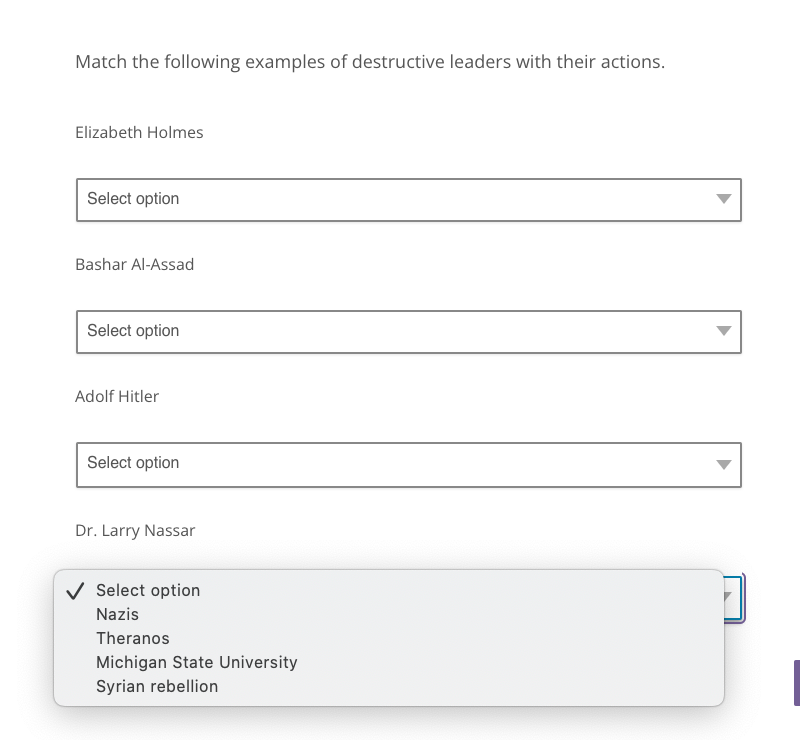Click the checkmark beside Select option
800x740 pixels.
74,590
